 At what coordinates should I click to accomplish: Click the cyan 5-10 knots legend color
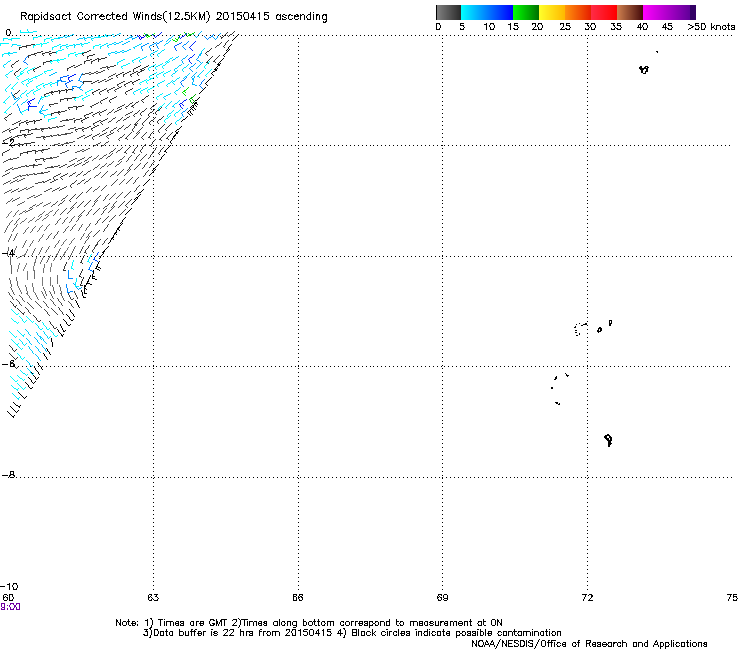(x=474, y=12)
